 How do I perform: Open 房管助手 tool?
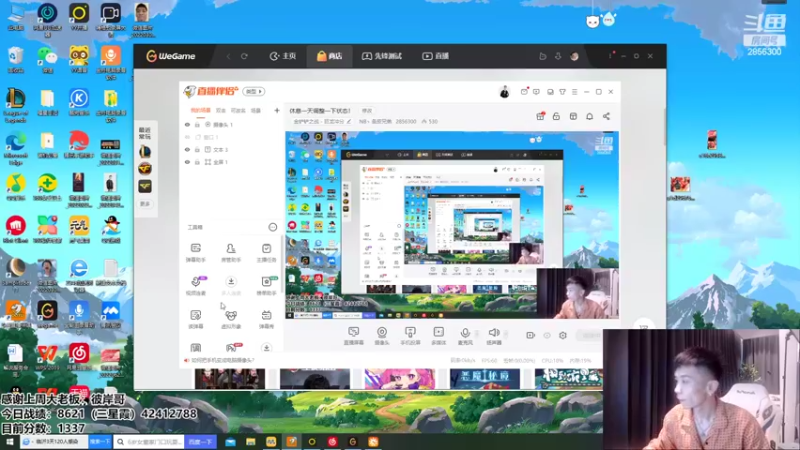pos(231,253)
